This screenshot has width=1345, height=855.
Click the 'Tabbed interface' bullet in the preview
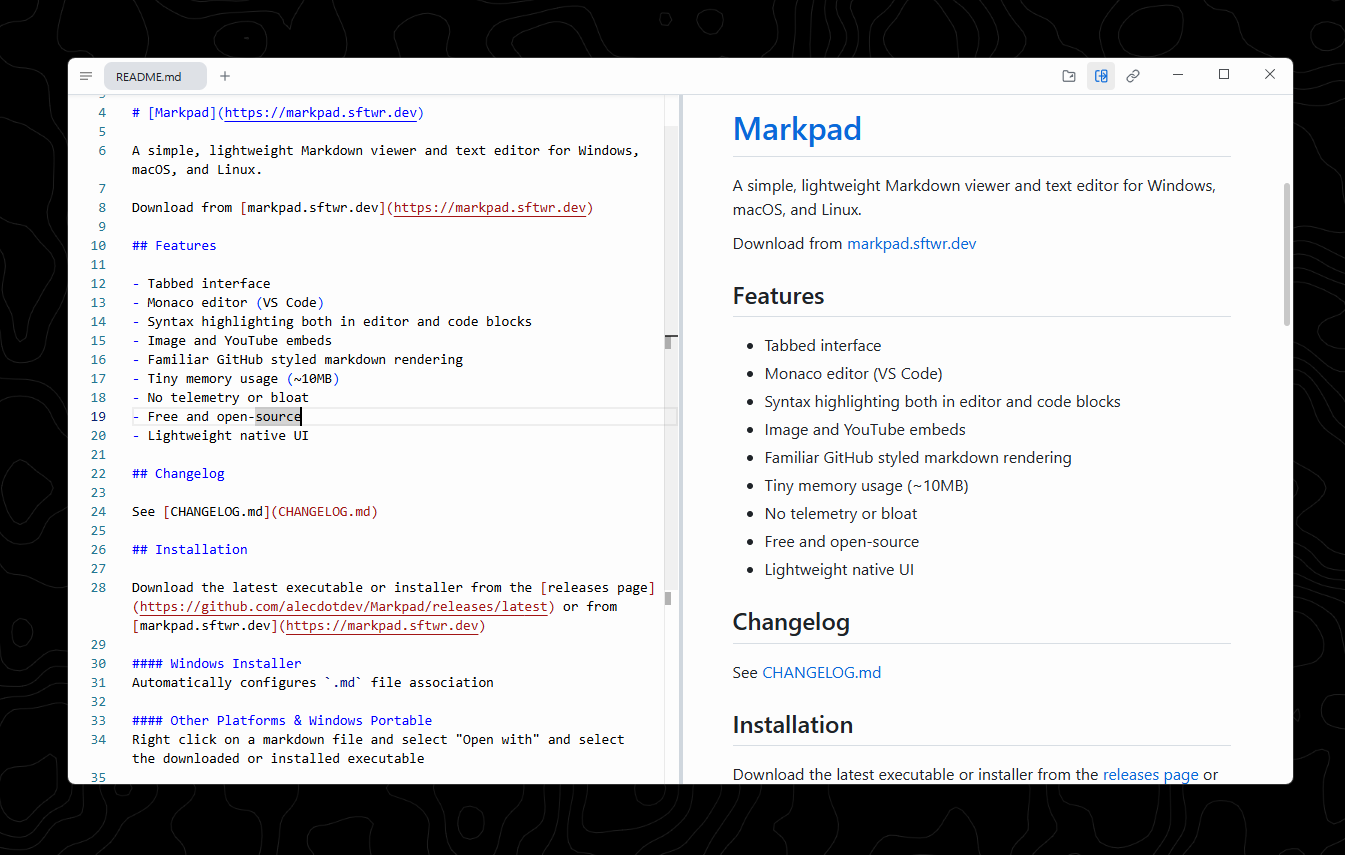tap(822, 345)
